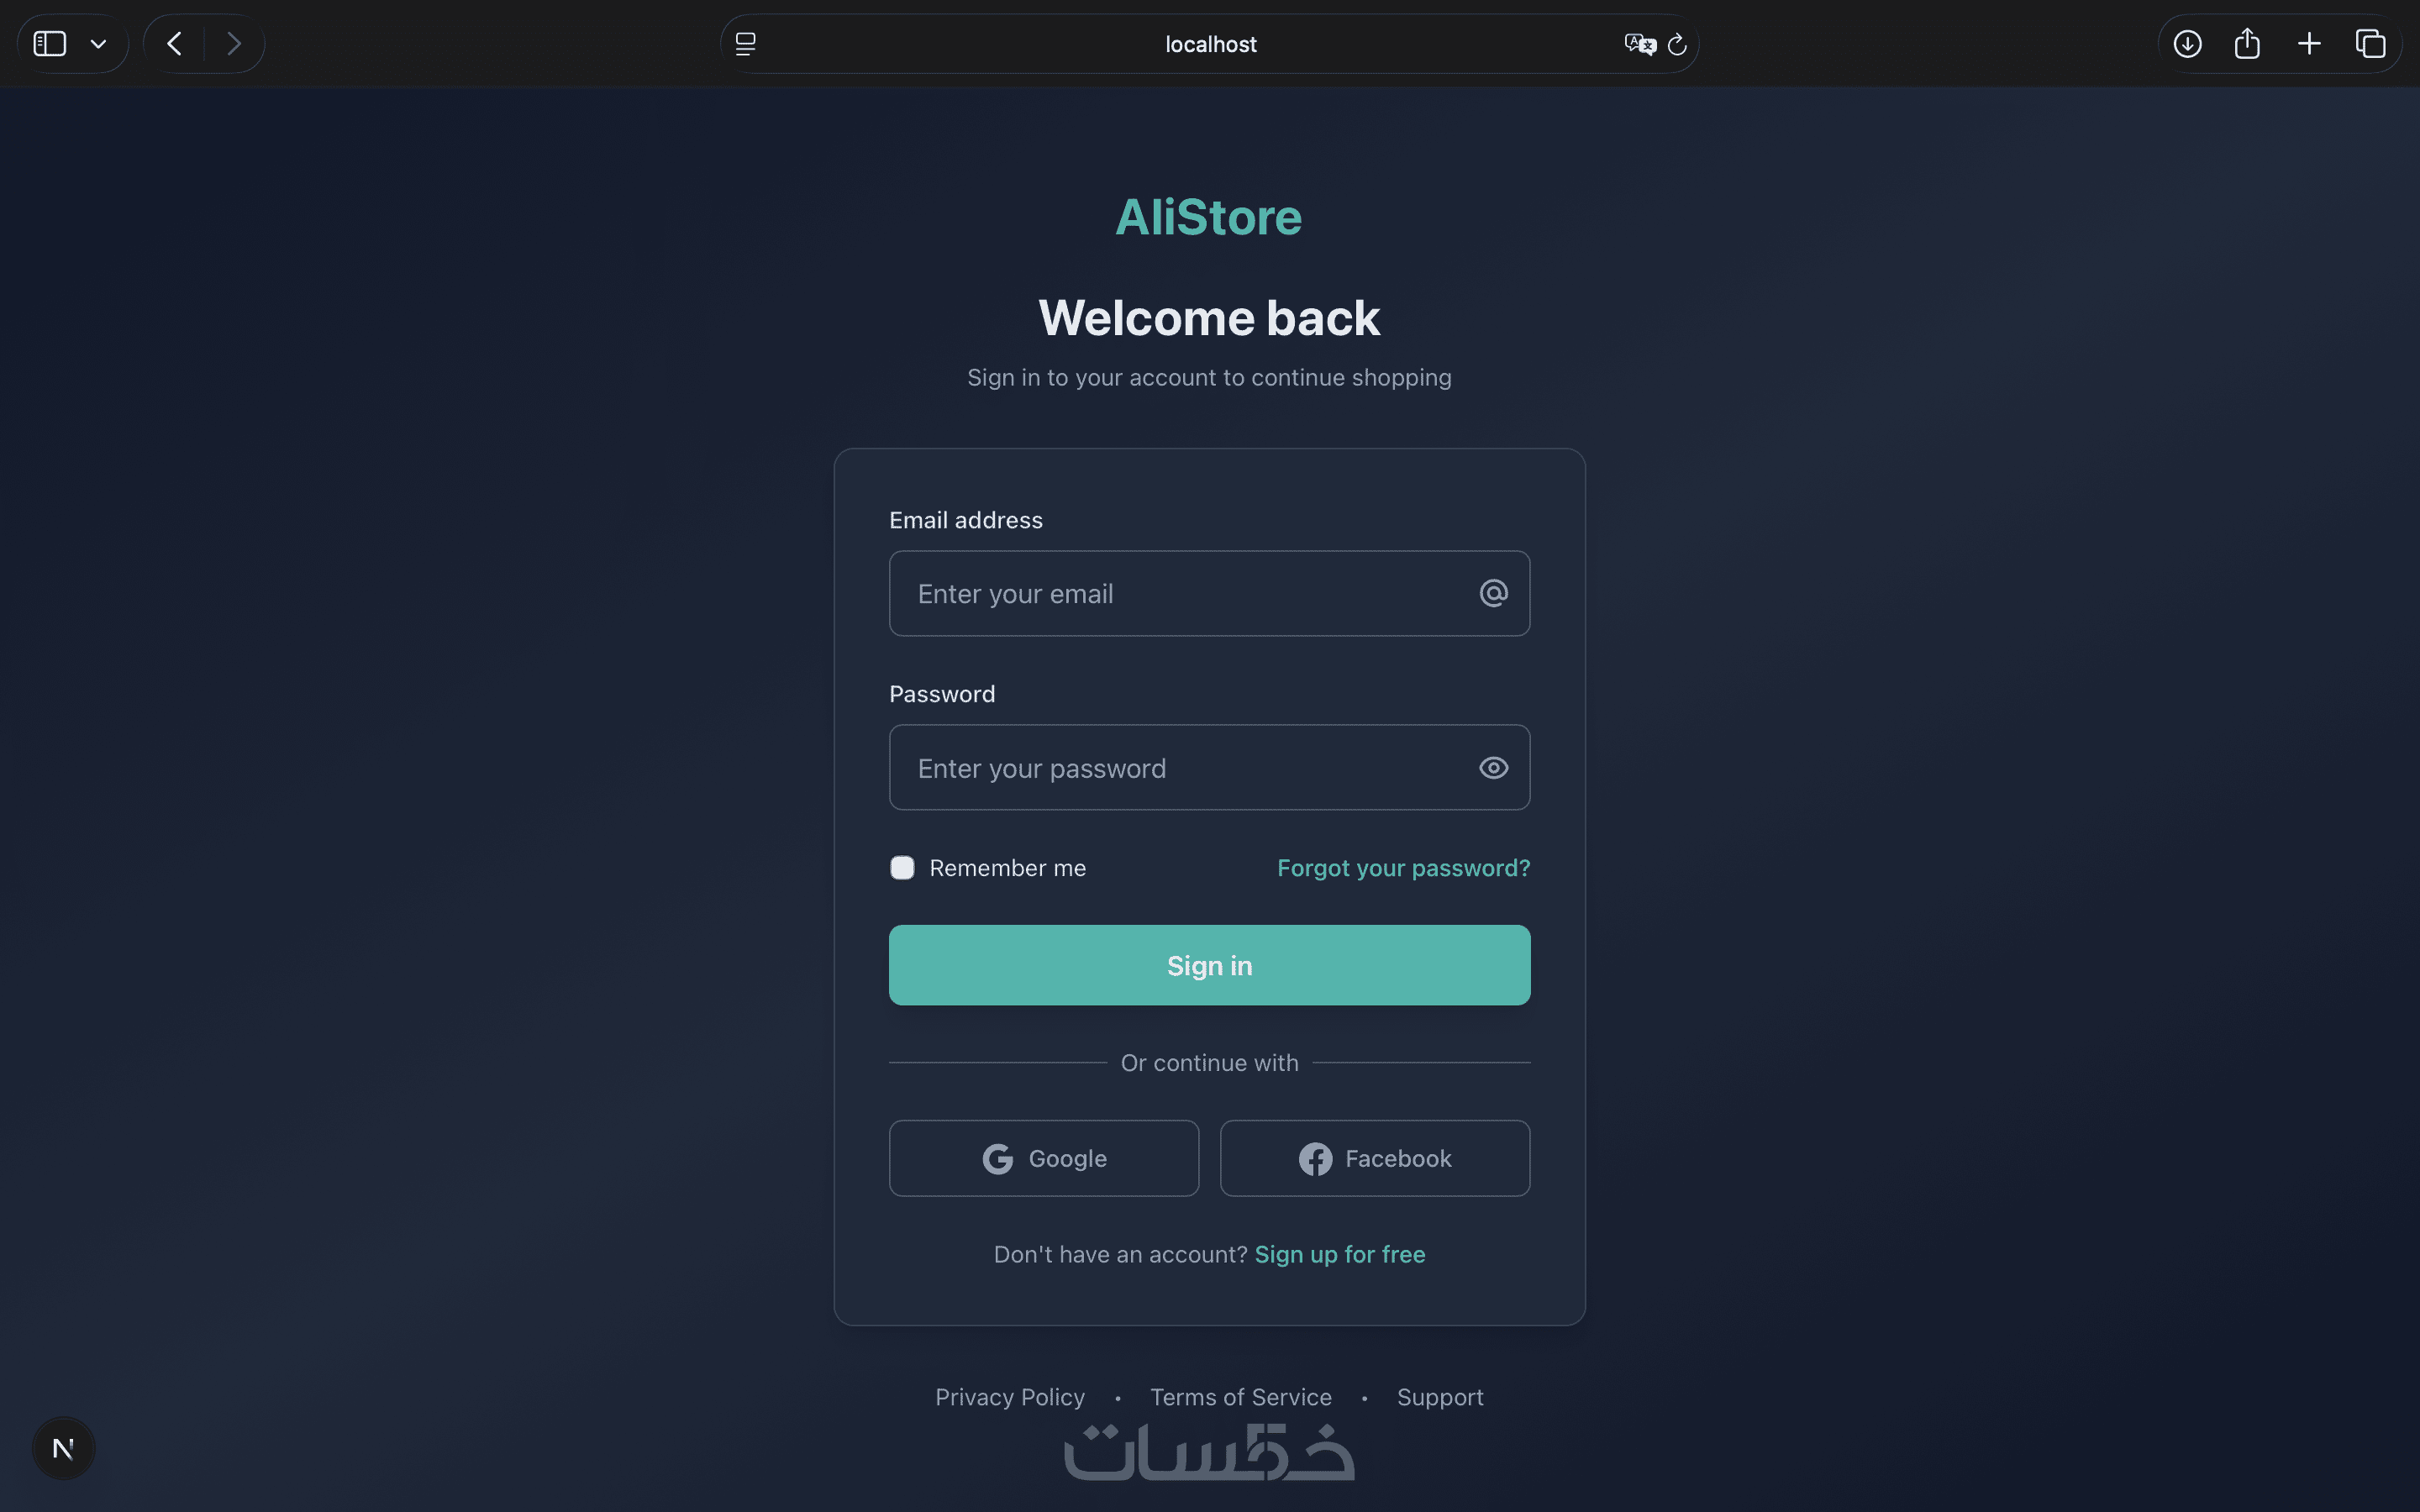Continue with Facebook
Image resolution: width=2420 pixels, height=1512 pixels.
click(x=1375, y=1158)
